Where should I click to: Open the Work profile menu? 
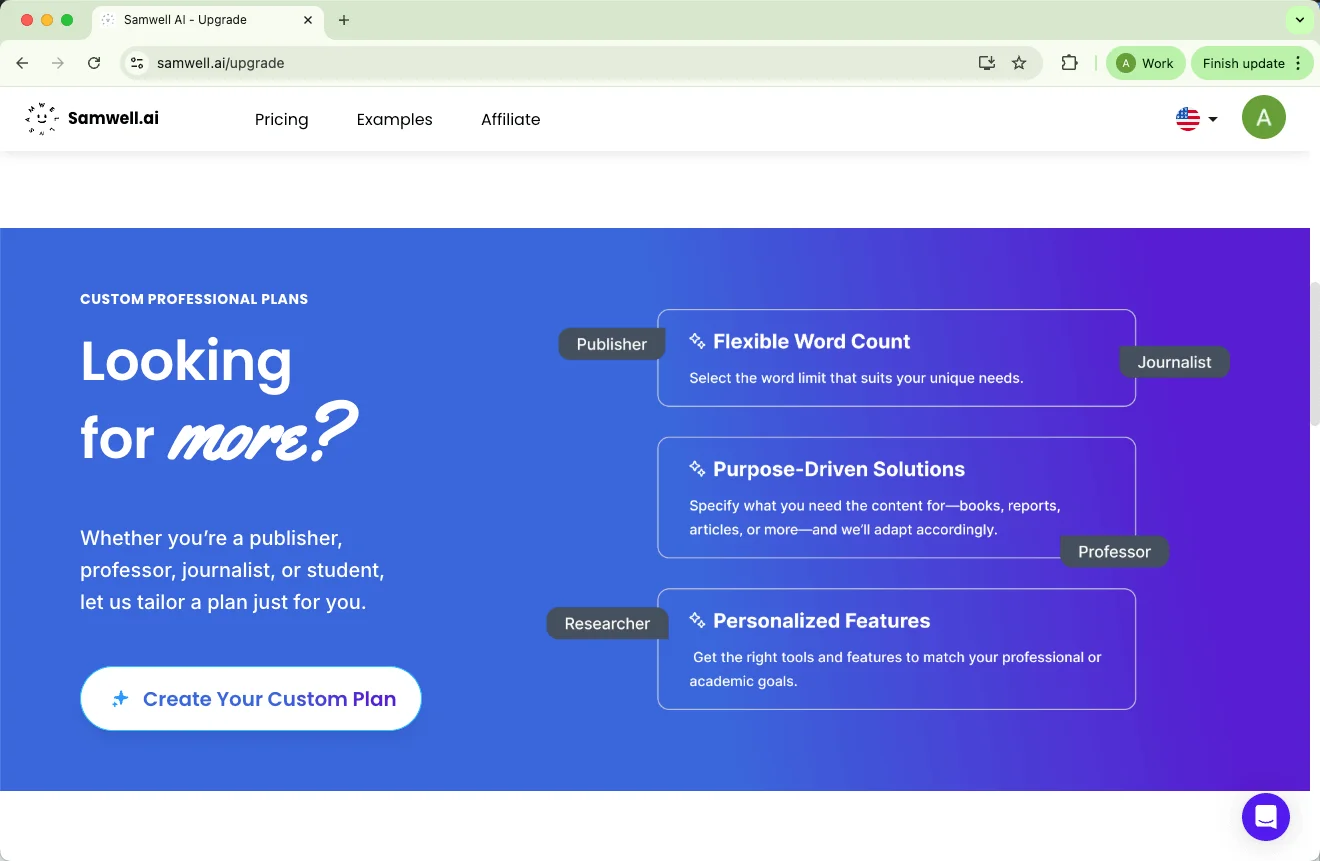[x=1145, y=63]
